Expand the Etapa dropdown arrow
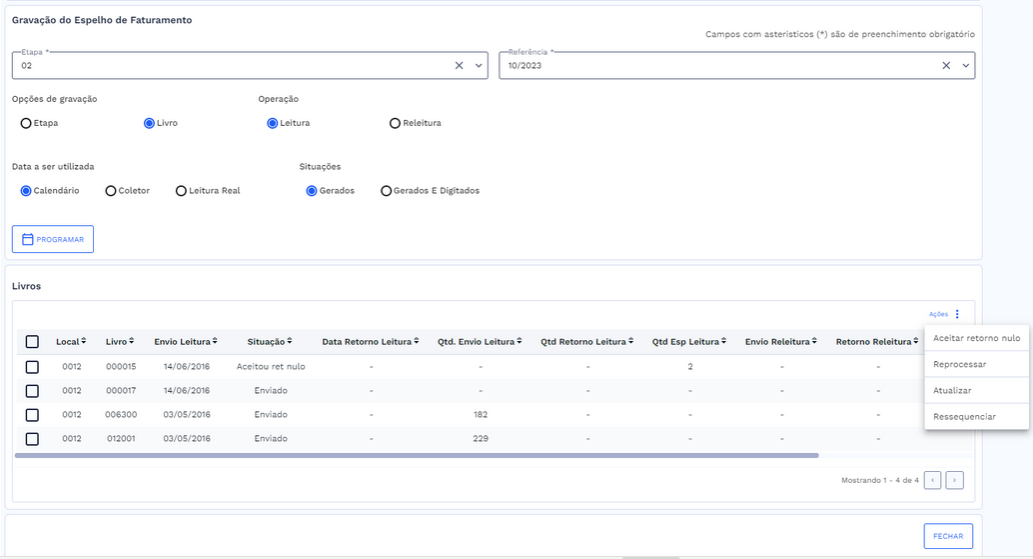Image resolution: width=1033 pixels, height=559 pixels. pos(479,65)
